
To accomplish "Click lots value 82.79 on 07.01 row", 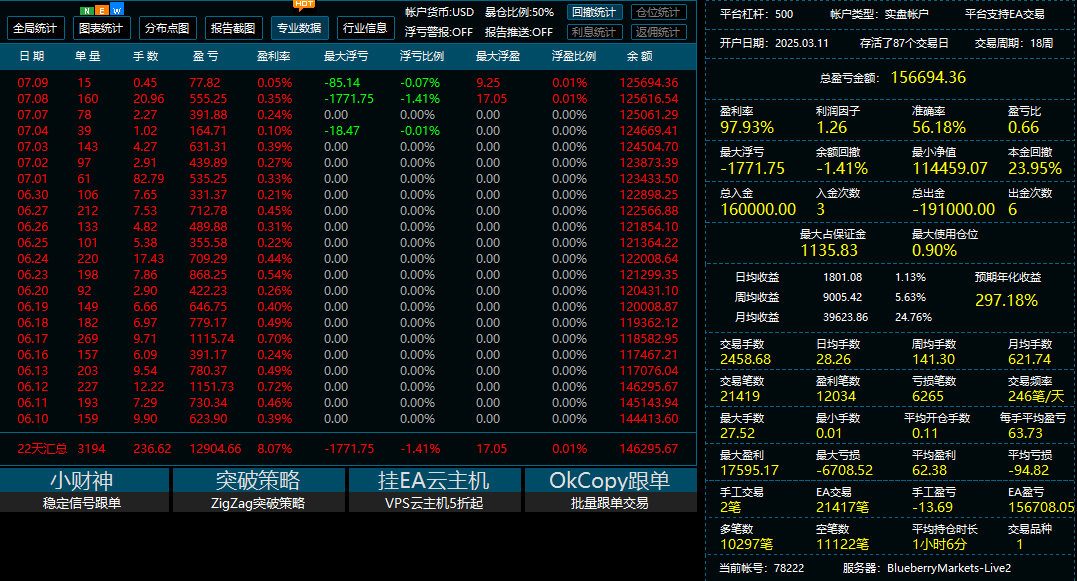I will (x=148, y=179).
